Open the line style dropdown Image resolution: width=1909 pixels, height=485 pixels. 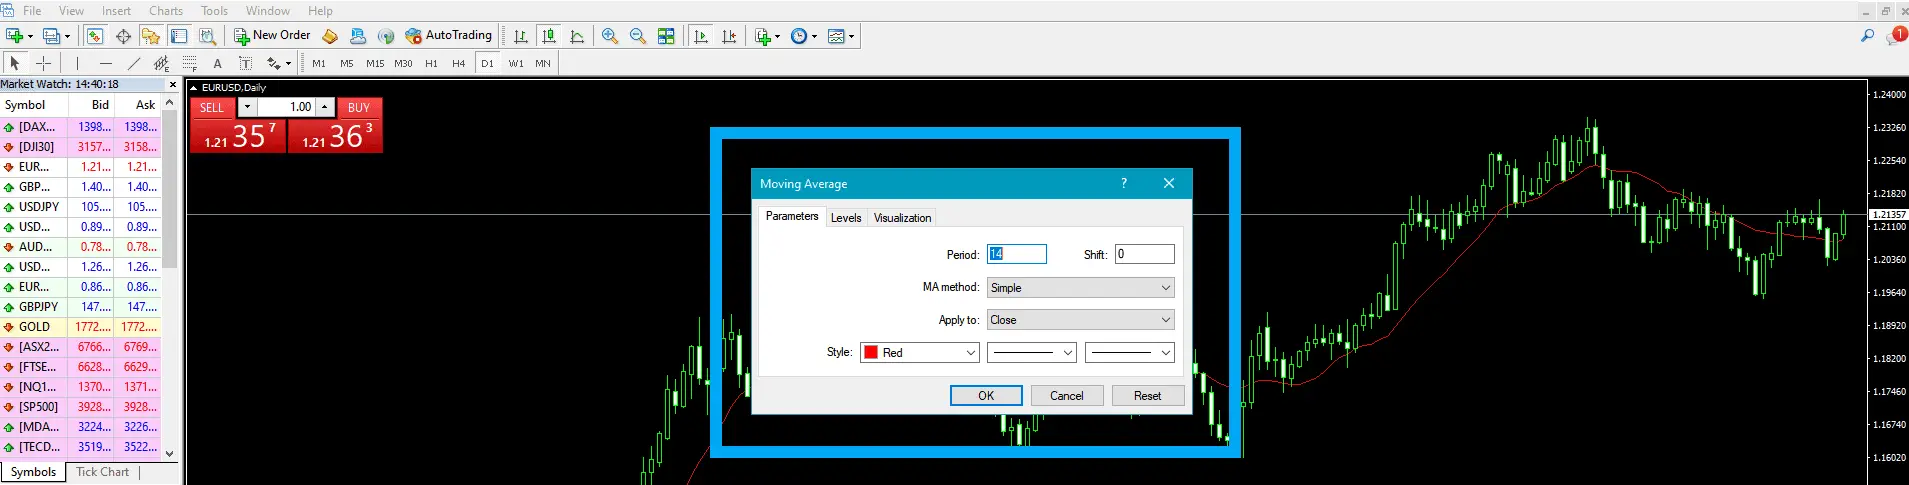click(1031, 353)
